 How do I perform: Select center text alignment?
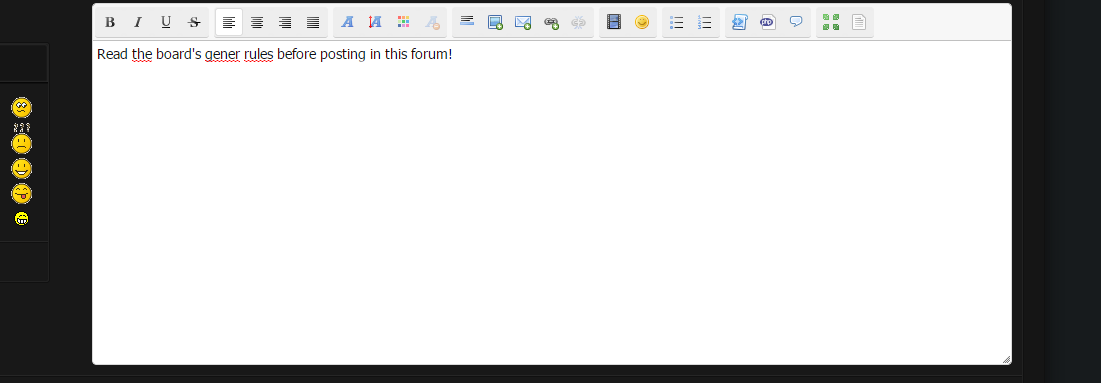257,22
